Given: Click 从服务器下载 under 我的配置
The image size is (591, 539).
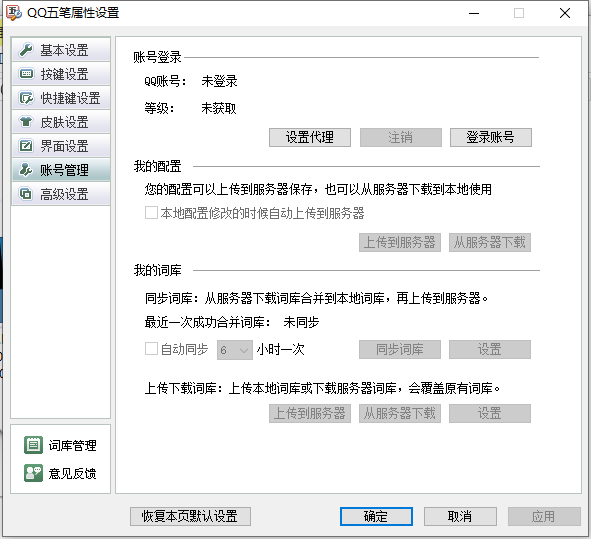Looking at the screenshot, I should (490, 242).
